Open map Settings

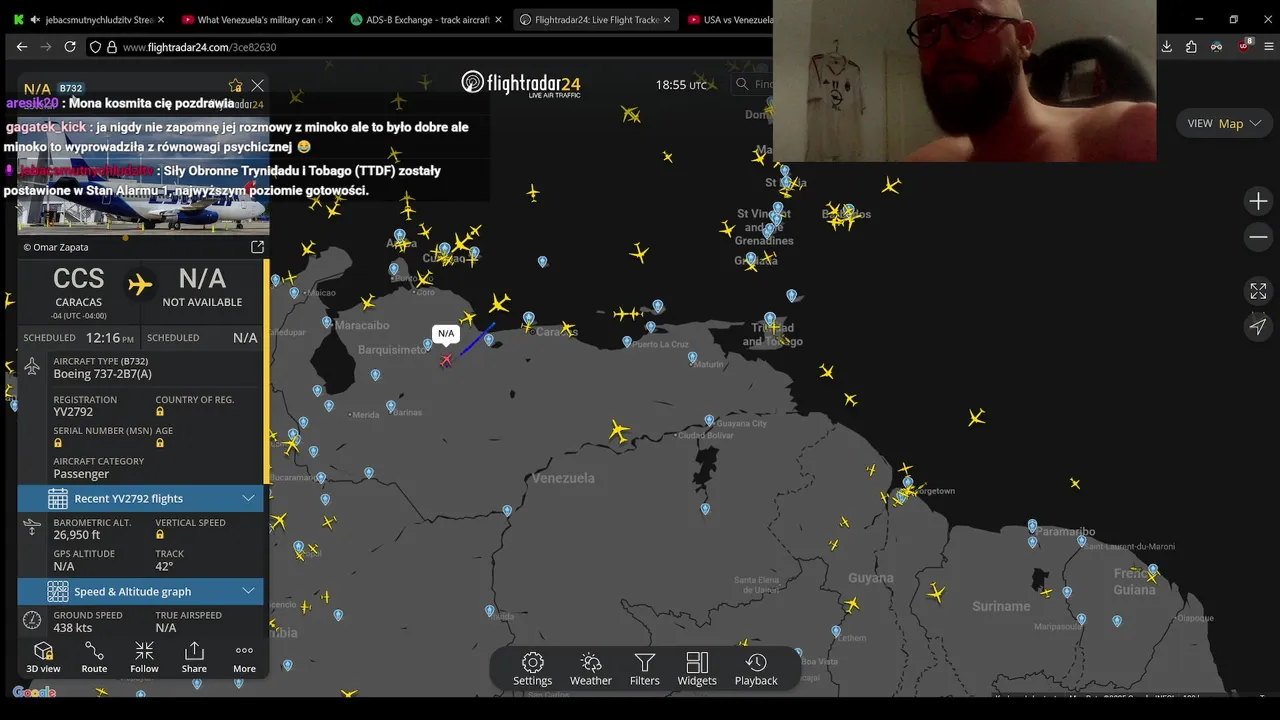533,669
